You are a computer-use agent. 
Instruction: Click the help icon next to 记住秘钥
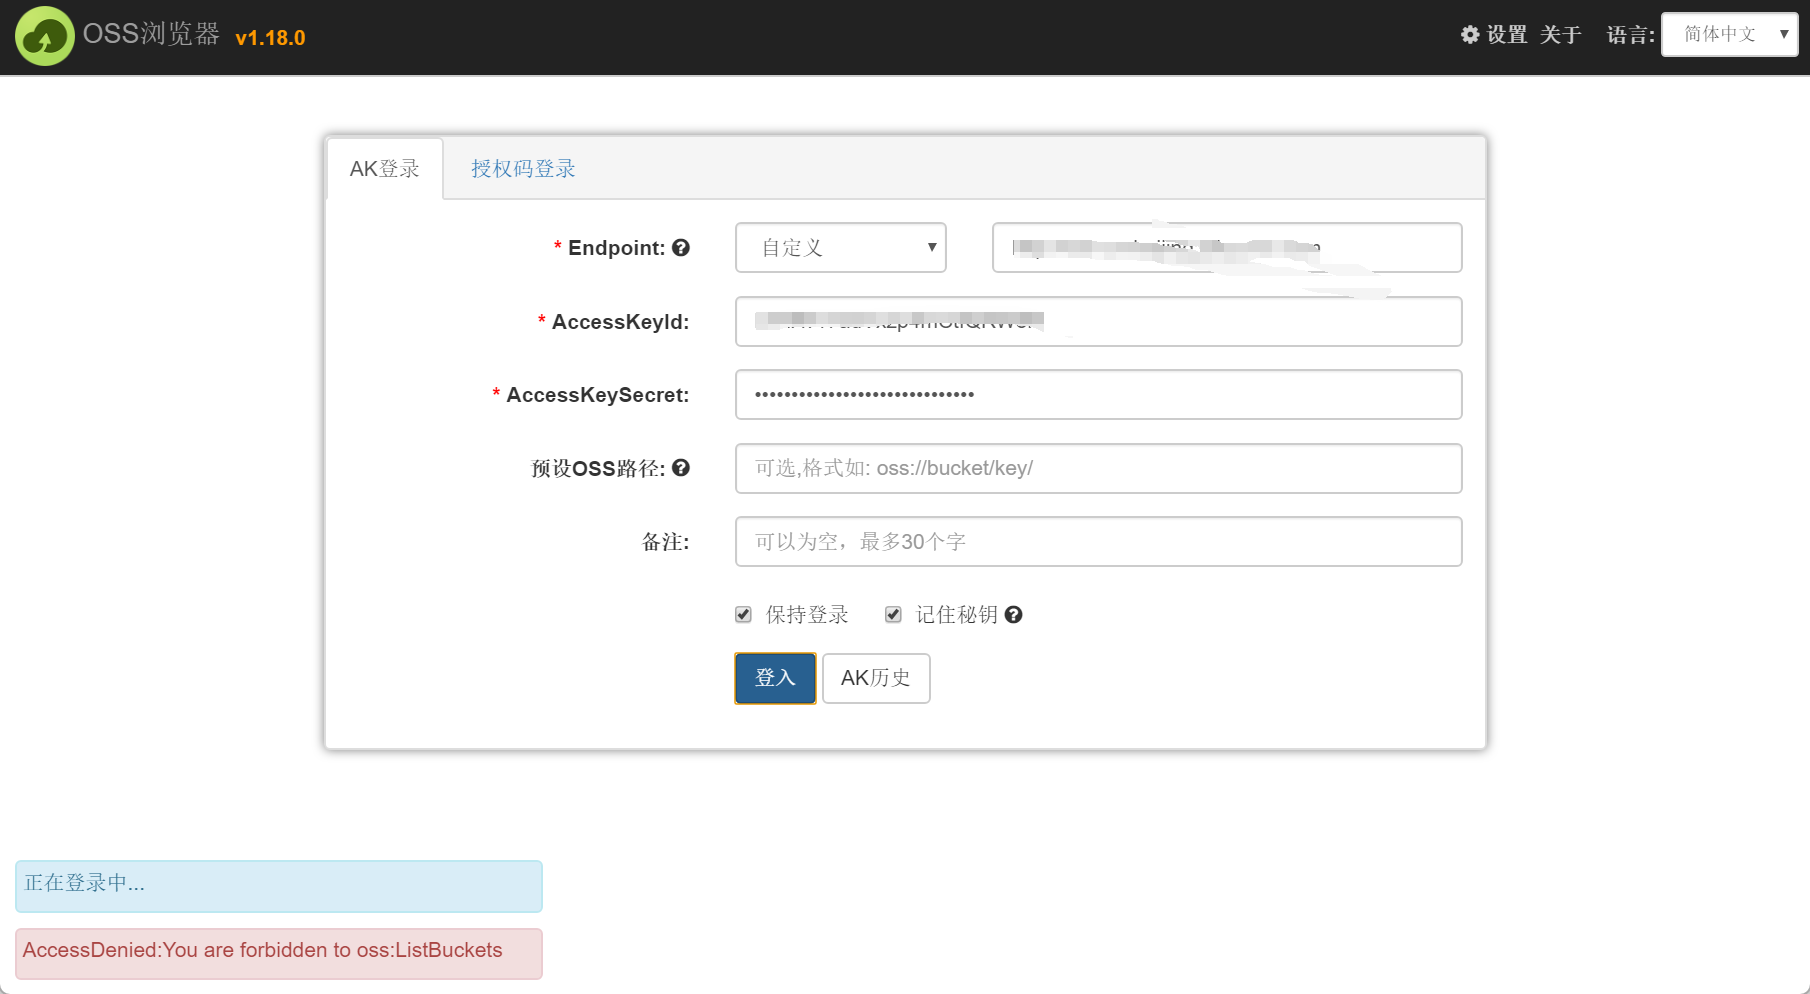point(1013,615)
